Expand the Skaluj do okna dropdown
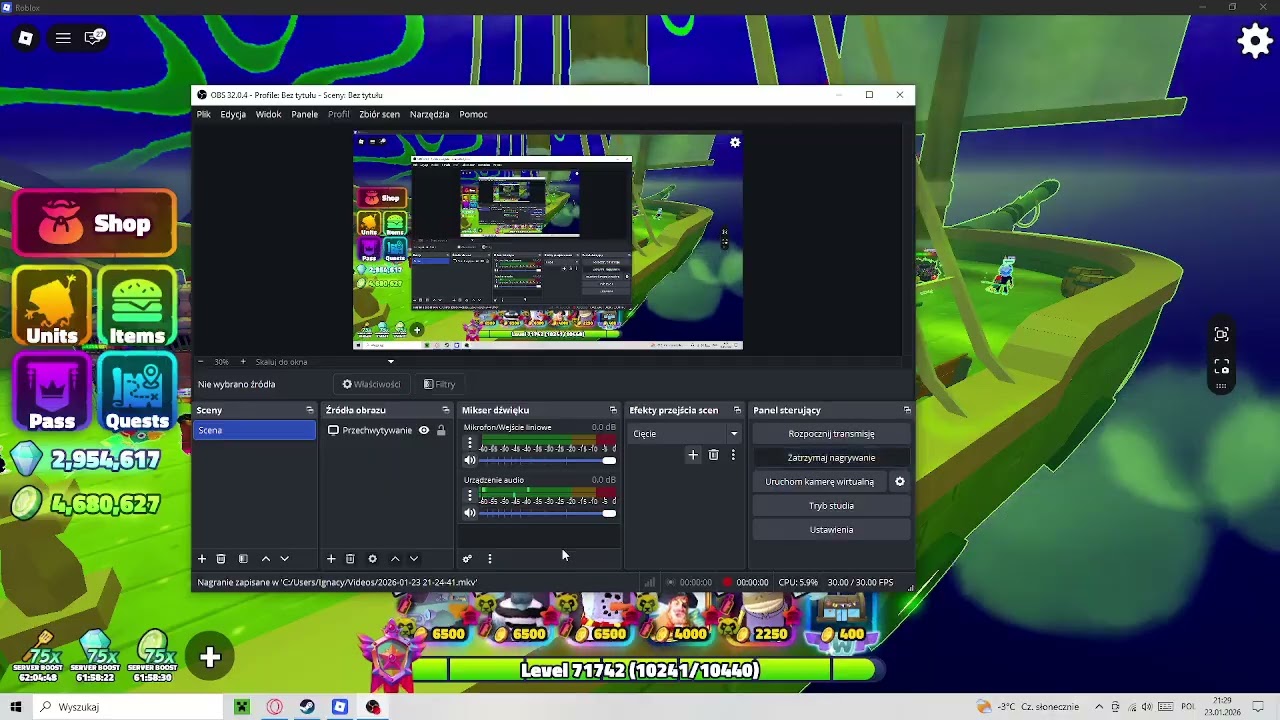The image size is (1280, 720). 390,362
